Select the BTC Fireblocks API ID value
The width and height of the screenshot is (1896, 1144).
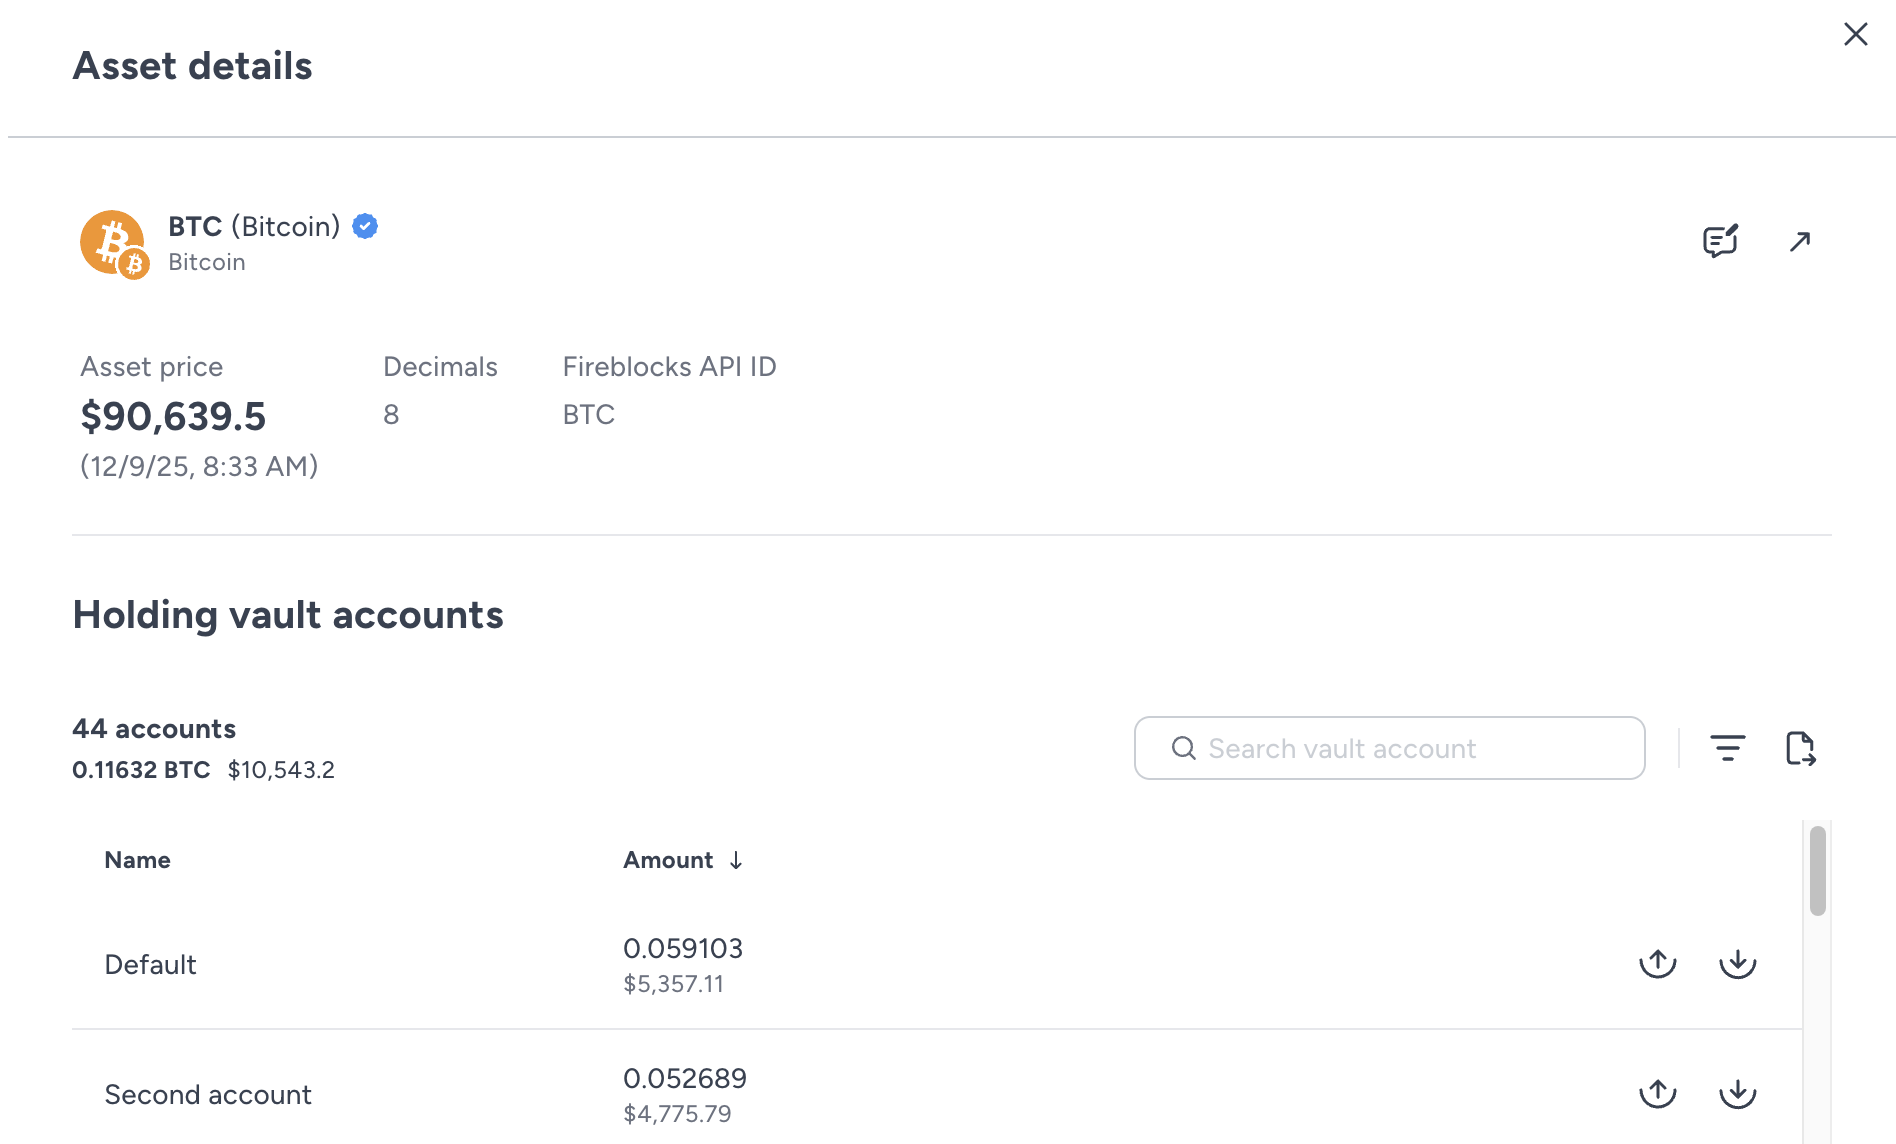coord(588,415)
